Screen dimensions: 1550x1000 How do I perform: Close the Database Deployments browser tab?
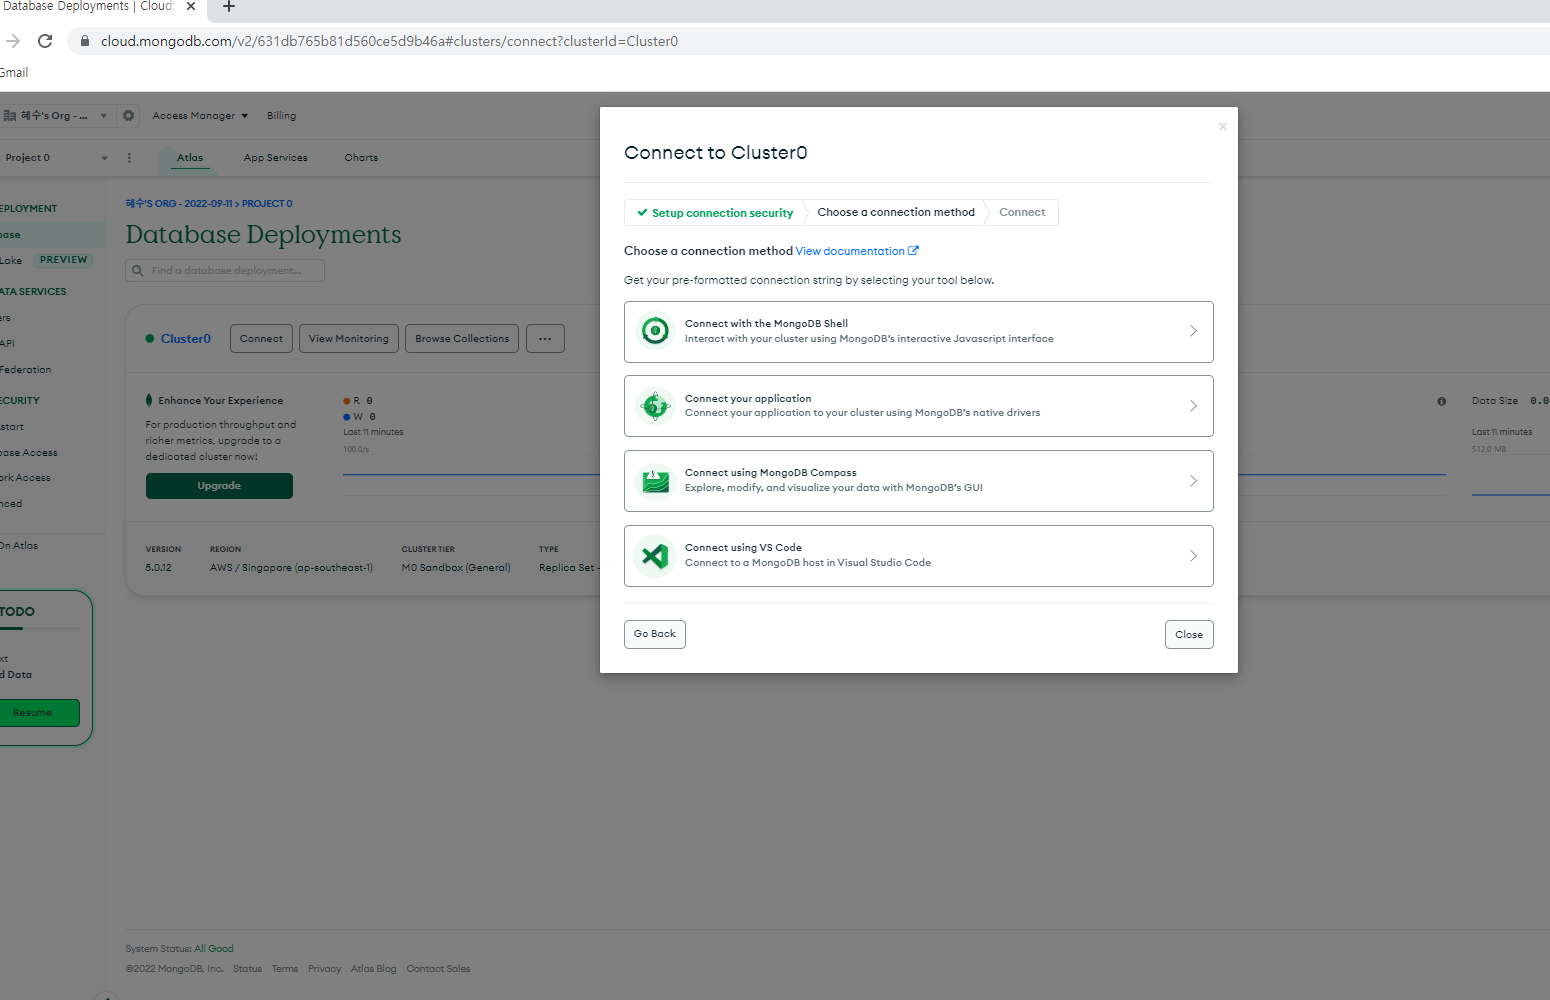click(191, 6)
